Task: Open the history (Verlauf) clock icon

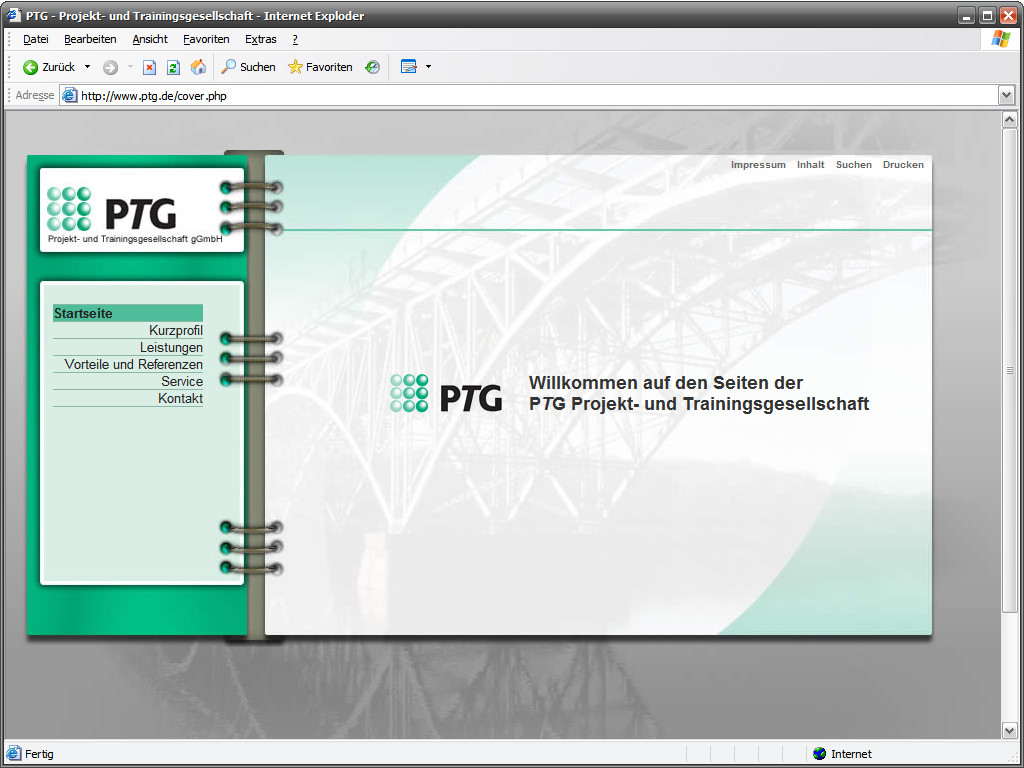Action: [x=372, y=67]
